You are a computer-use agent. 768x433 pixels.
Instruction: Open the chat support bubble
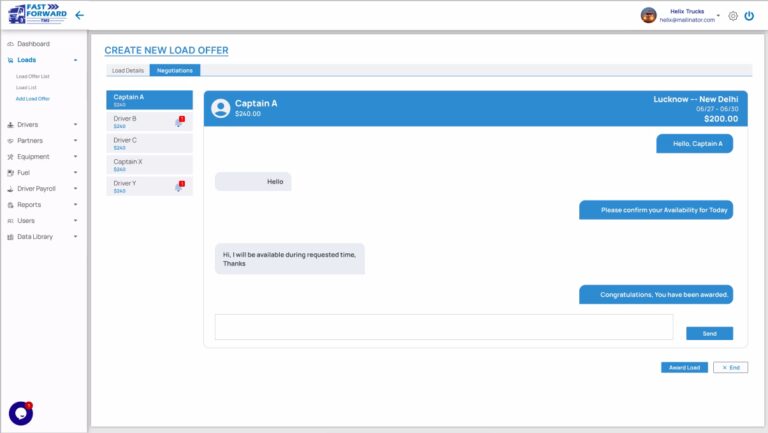21,414
